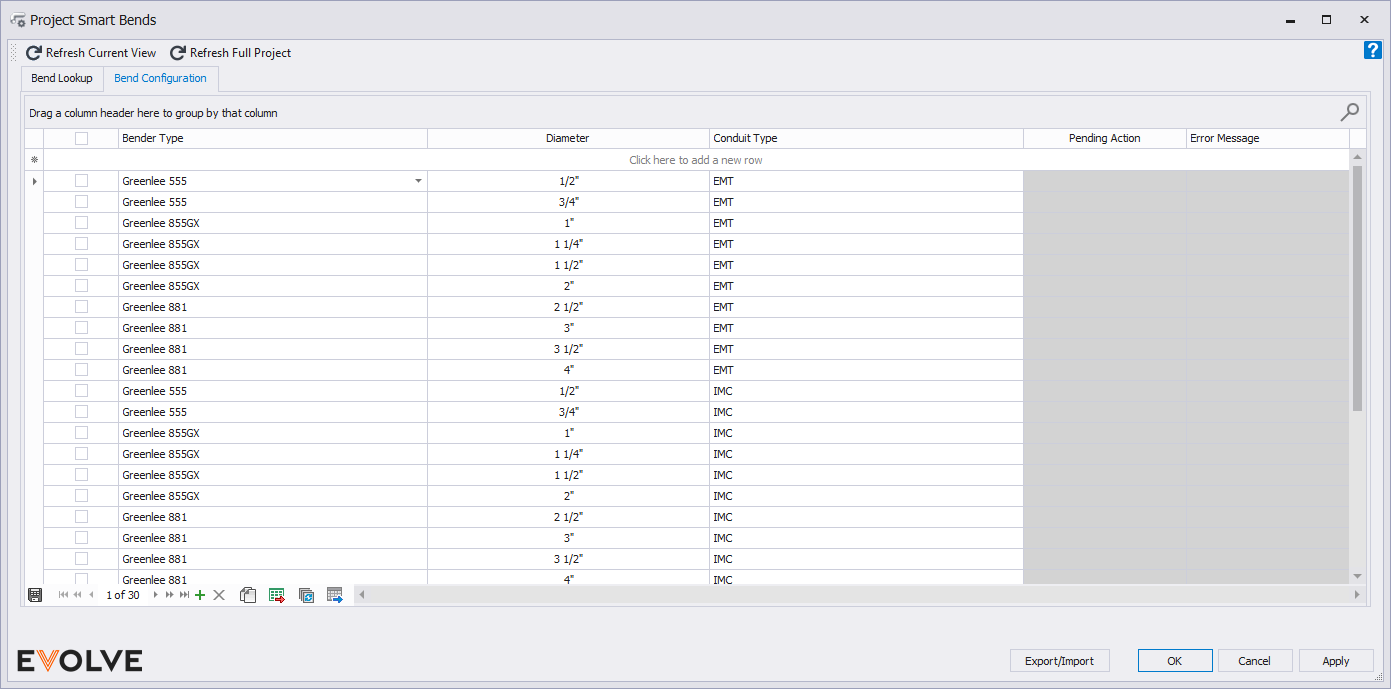
Task: Check the Greenlee 855GX 1" EMT row
Action: 81,223
